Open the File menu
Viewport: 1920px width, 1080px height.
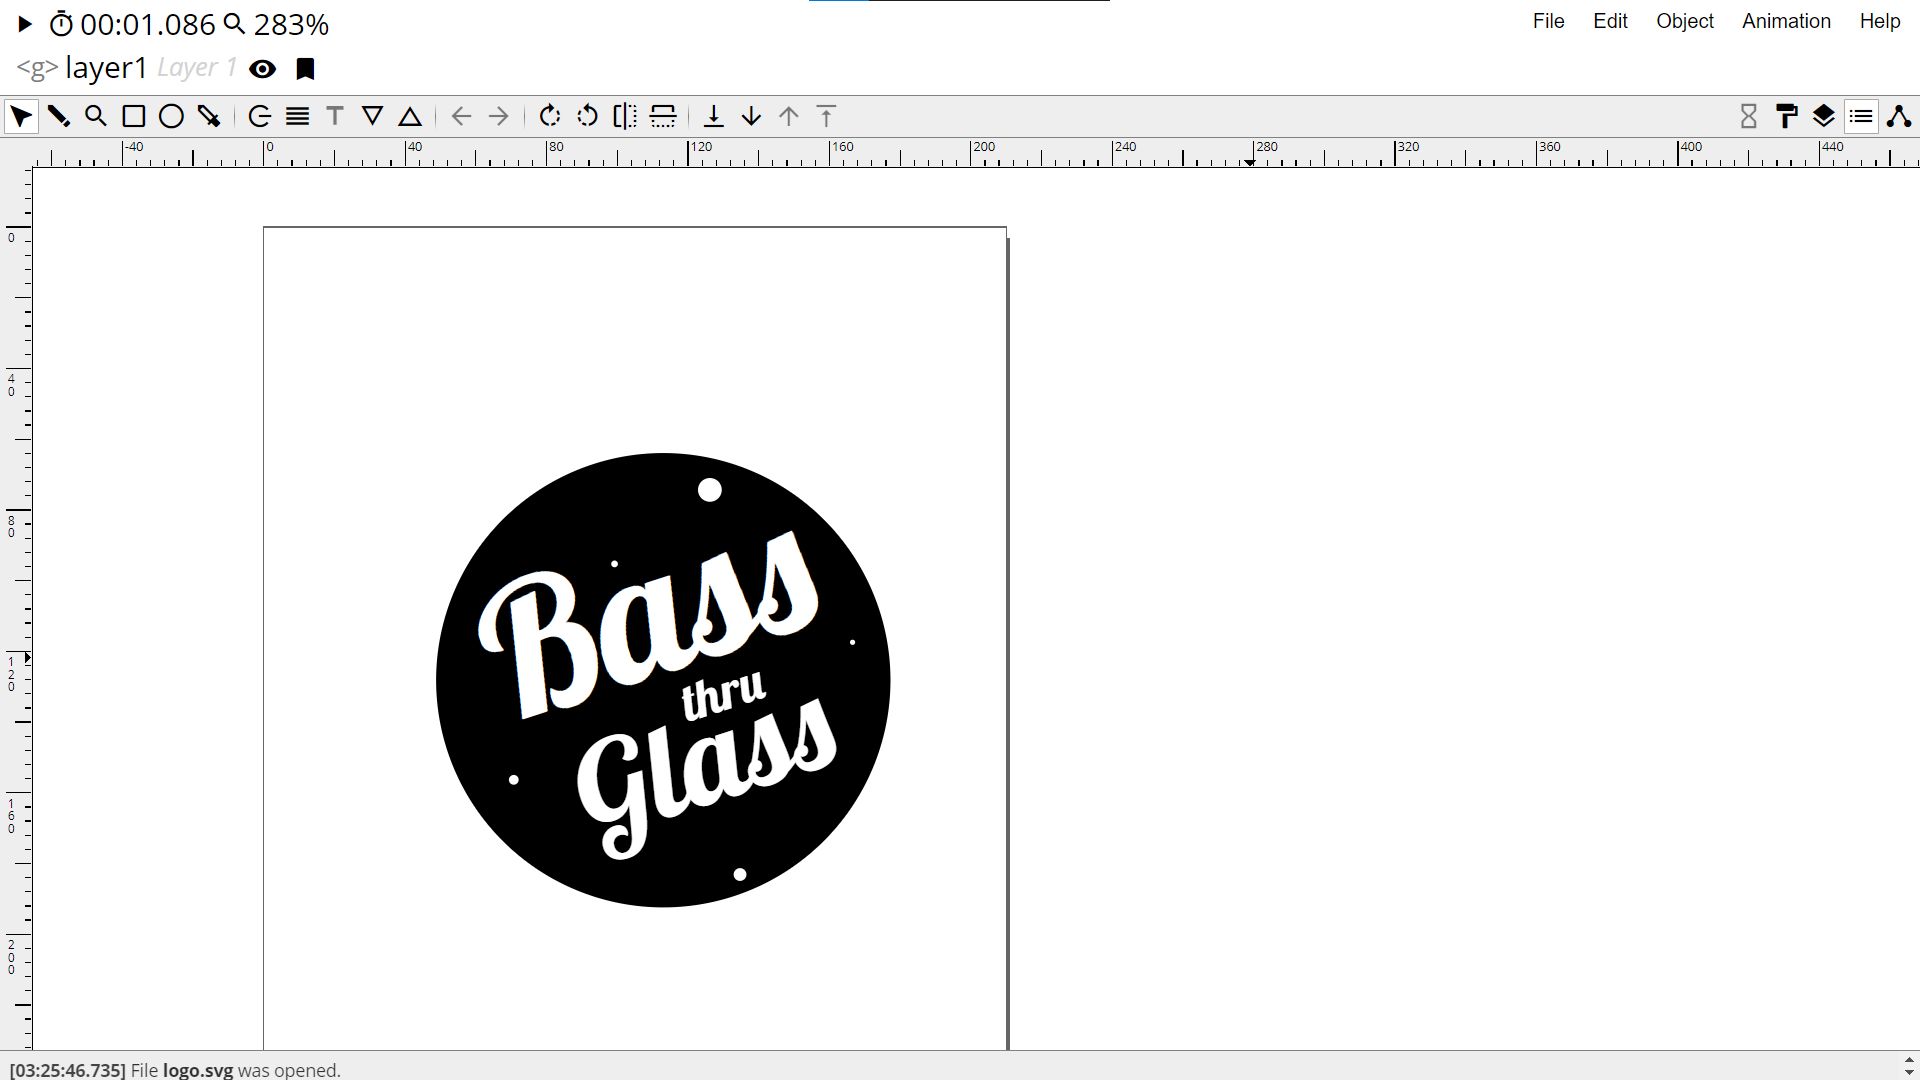(x=1548, y=21)
